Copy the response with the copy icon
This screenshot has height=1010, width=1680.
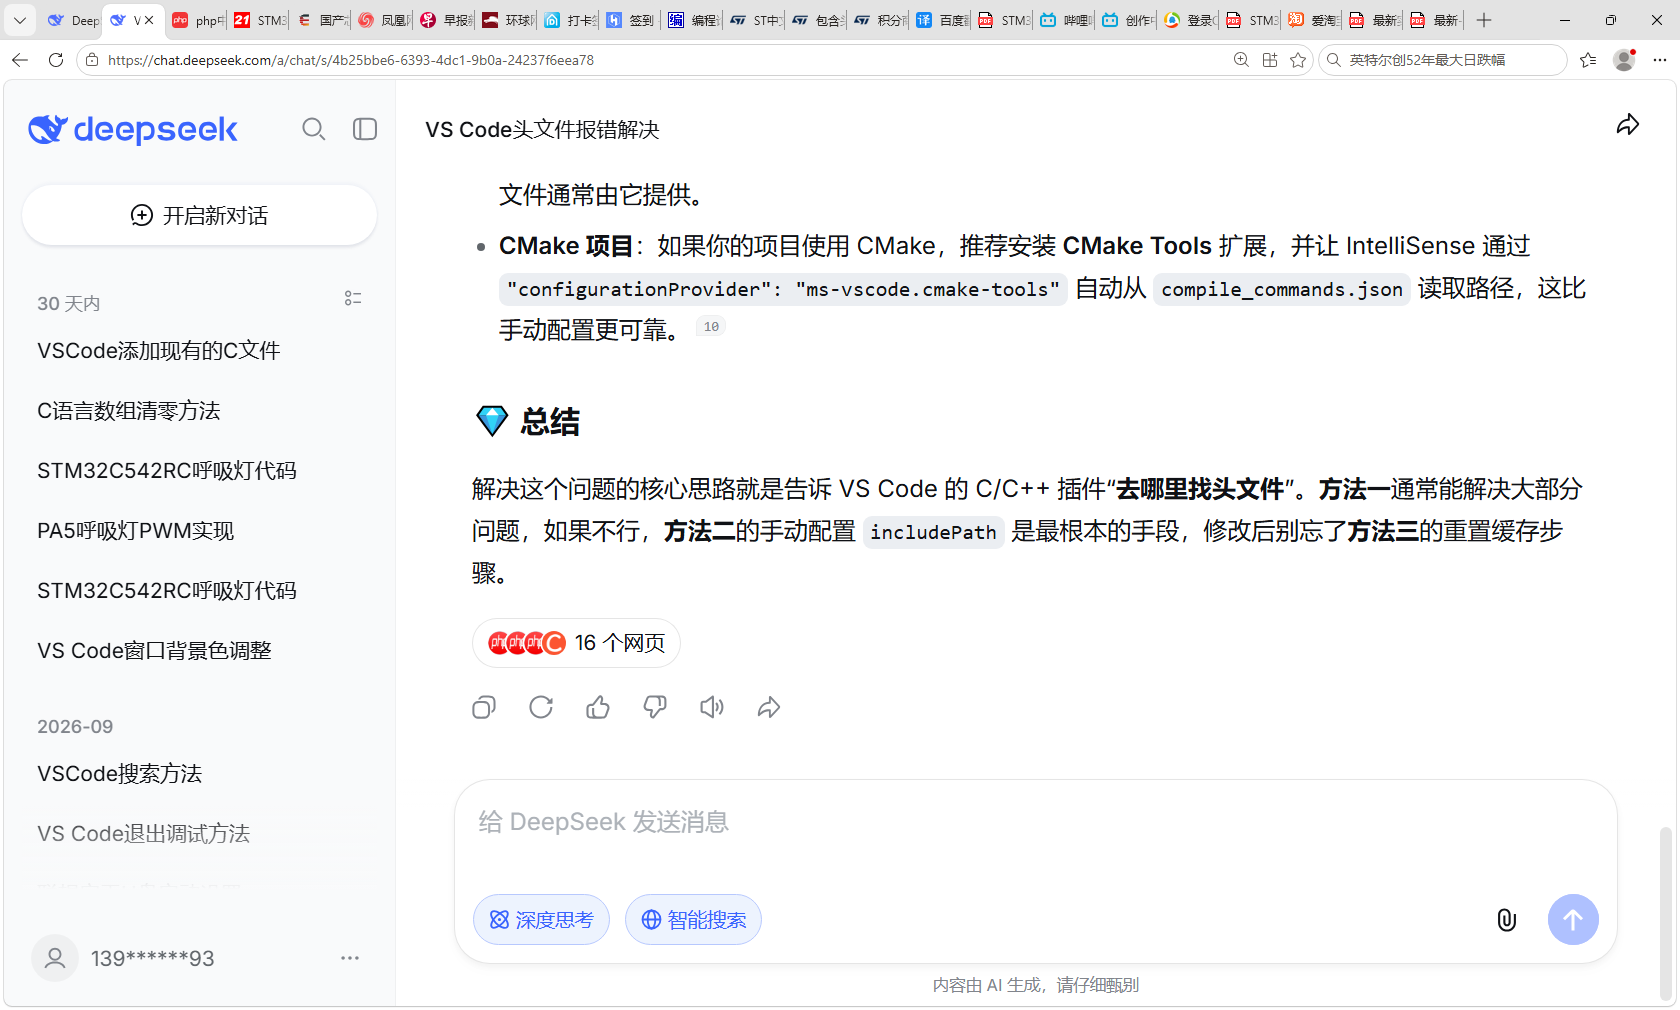pyautogui.click(x=484, y=708)
